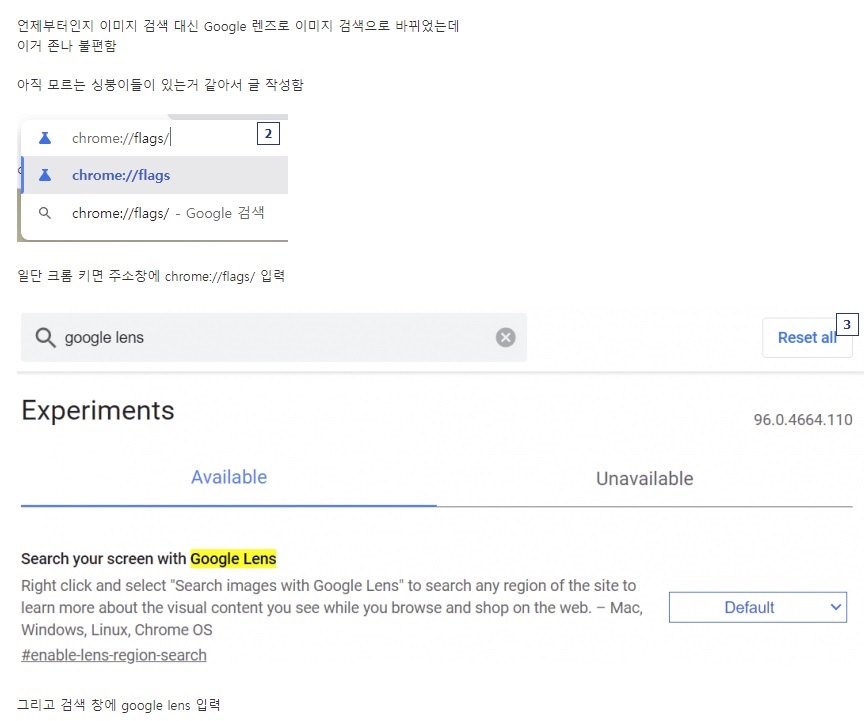Click the flask icon beside the chrome://flags suggestion
The width and height of the screenshot is (864, 721).
pos(45,175)
